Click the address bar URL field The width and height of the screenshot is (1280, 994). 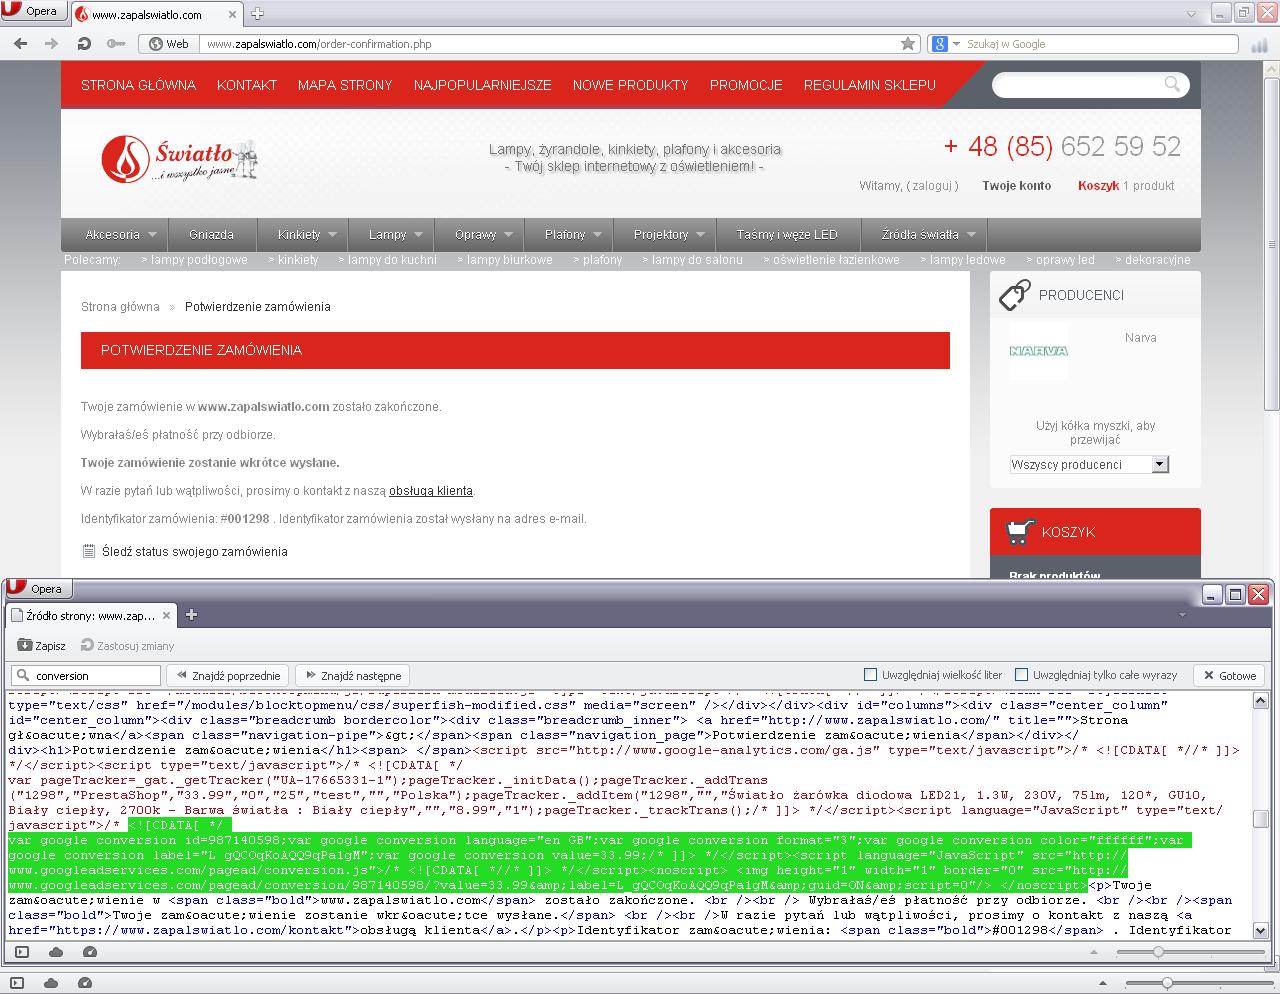[x=548, y=44]
